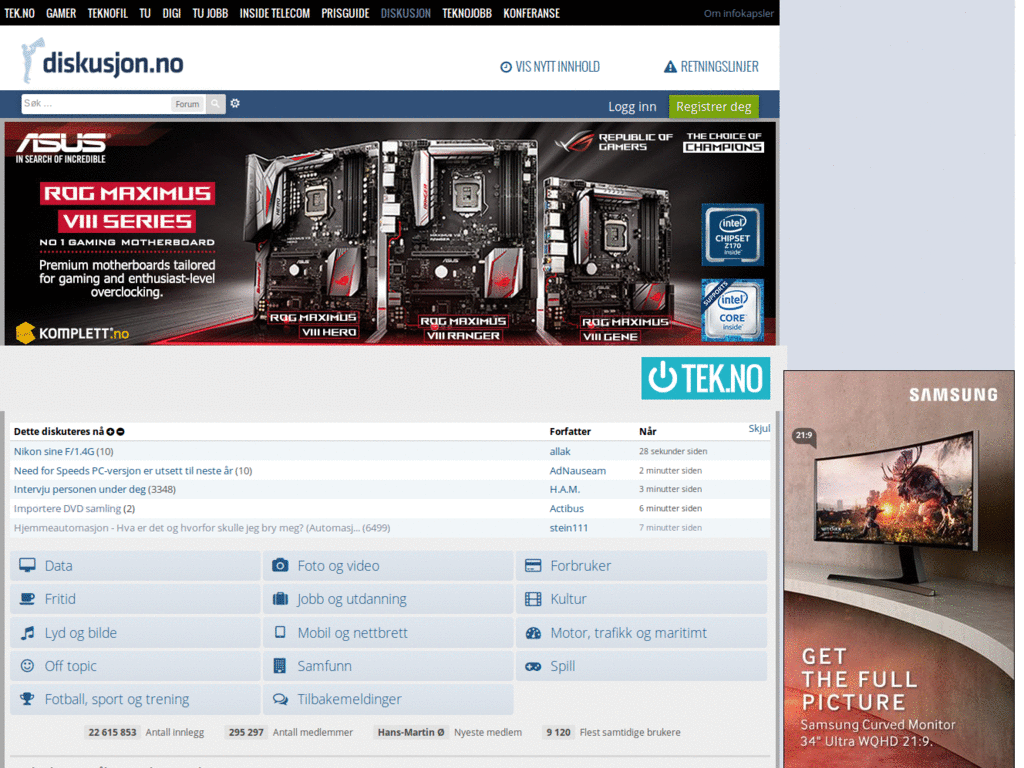
Task: Click the Lyd og bilde music note icon
Action: (x=27, y=633)
